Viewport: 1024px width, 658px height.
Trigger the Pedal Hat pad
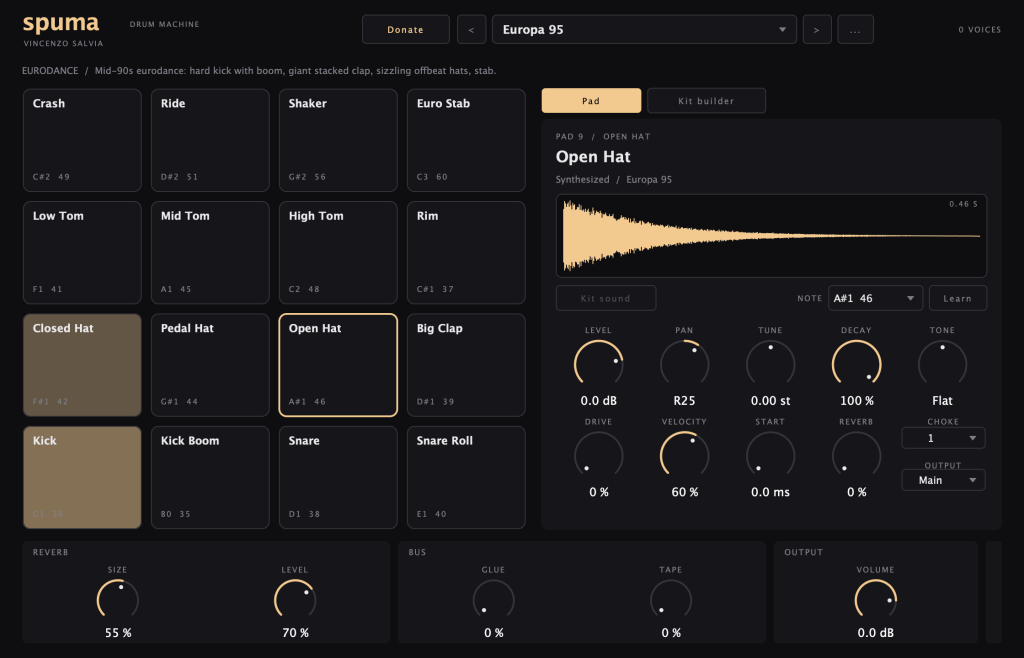[x=210, y=365]
